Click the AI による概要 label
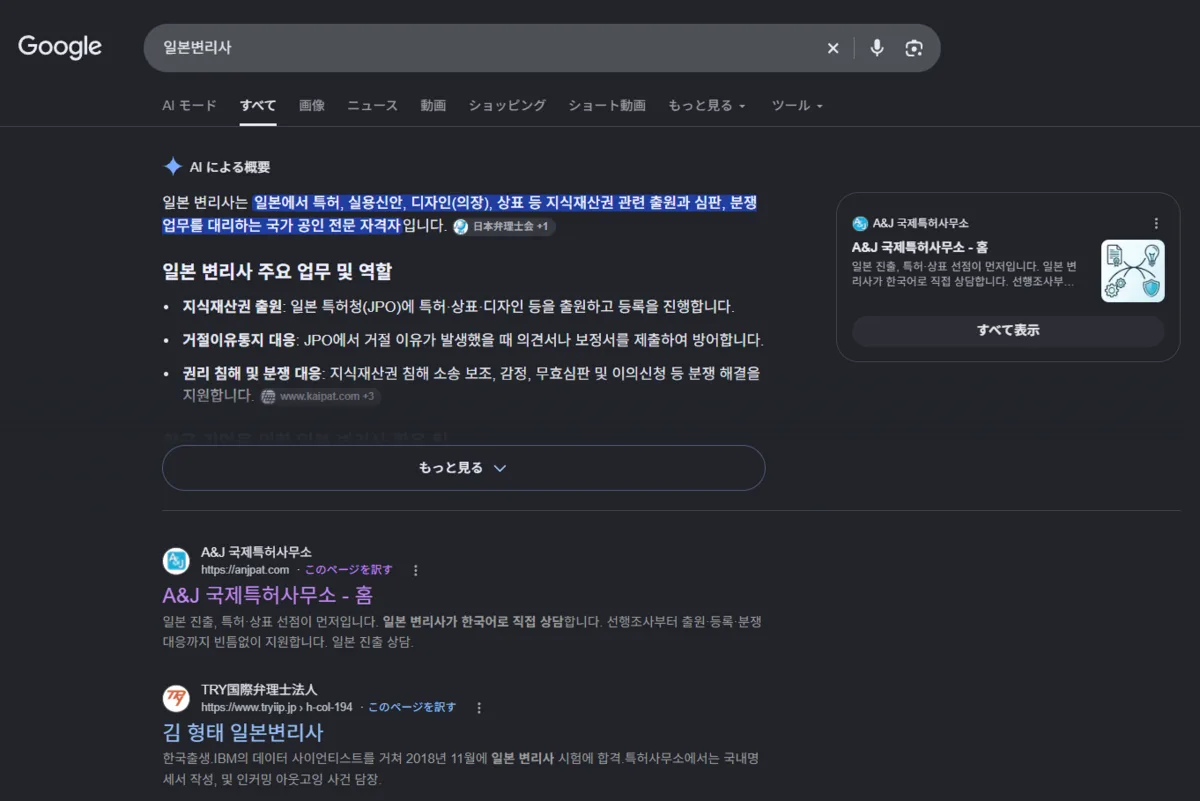The image size is (1200, 801). click(230, 167)
